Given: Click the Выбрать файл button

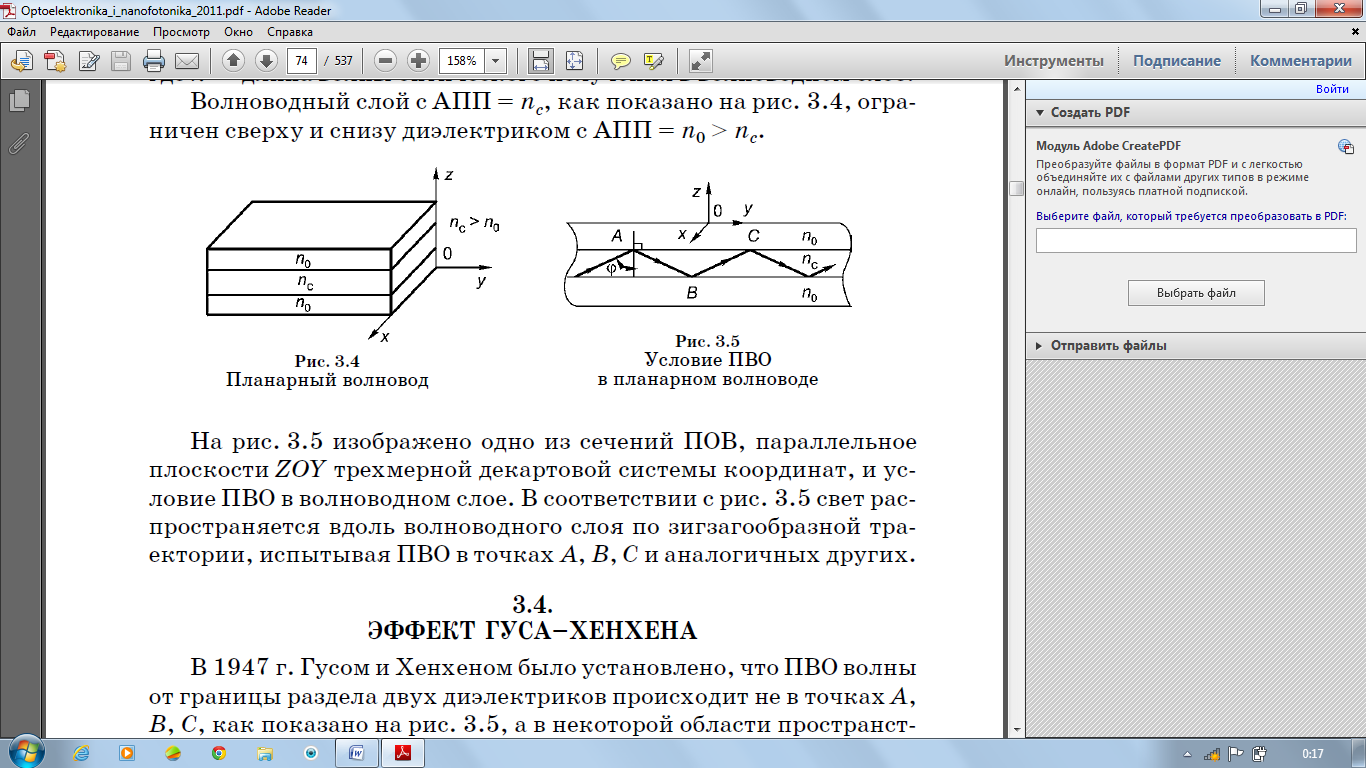Looking at the screenshot, I should (1196, 293).
